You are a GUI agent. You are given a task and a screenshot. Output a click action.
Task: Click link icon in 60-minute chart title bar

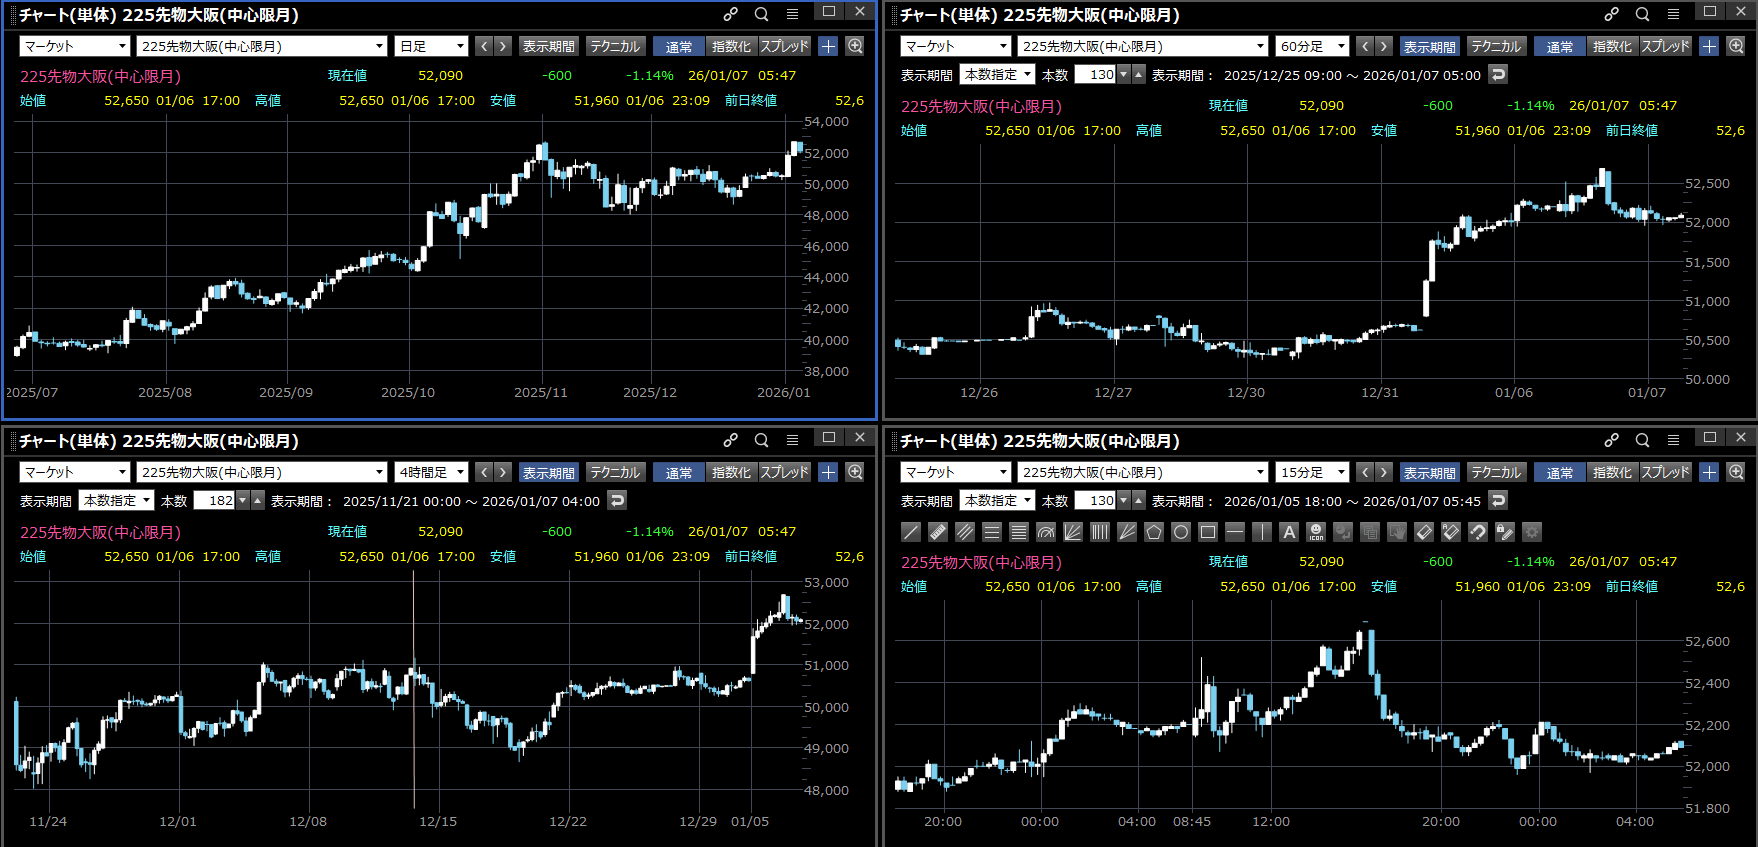click(1611, 14)
